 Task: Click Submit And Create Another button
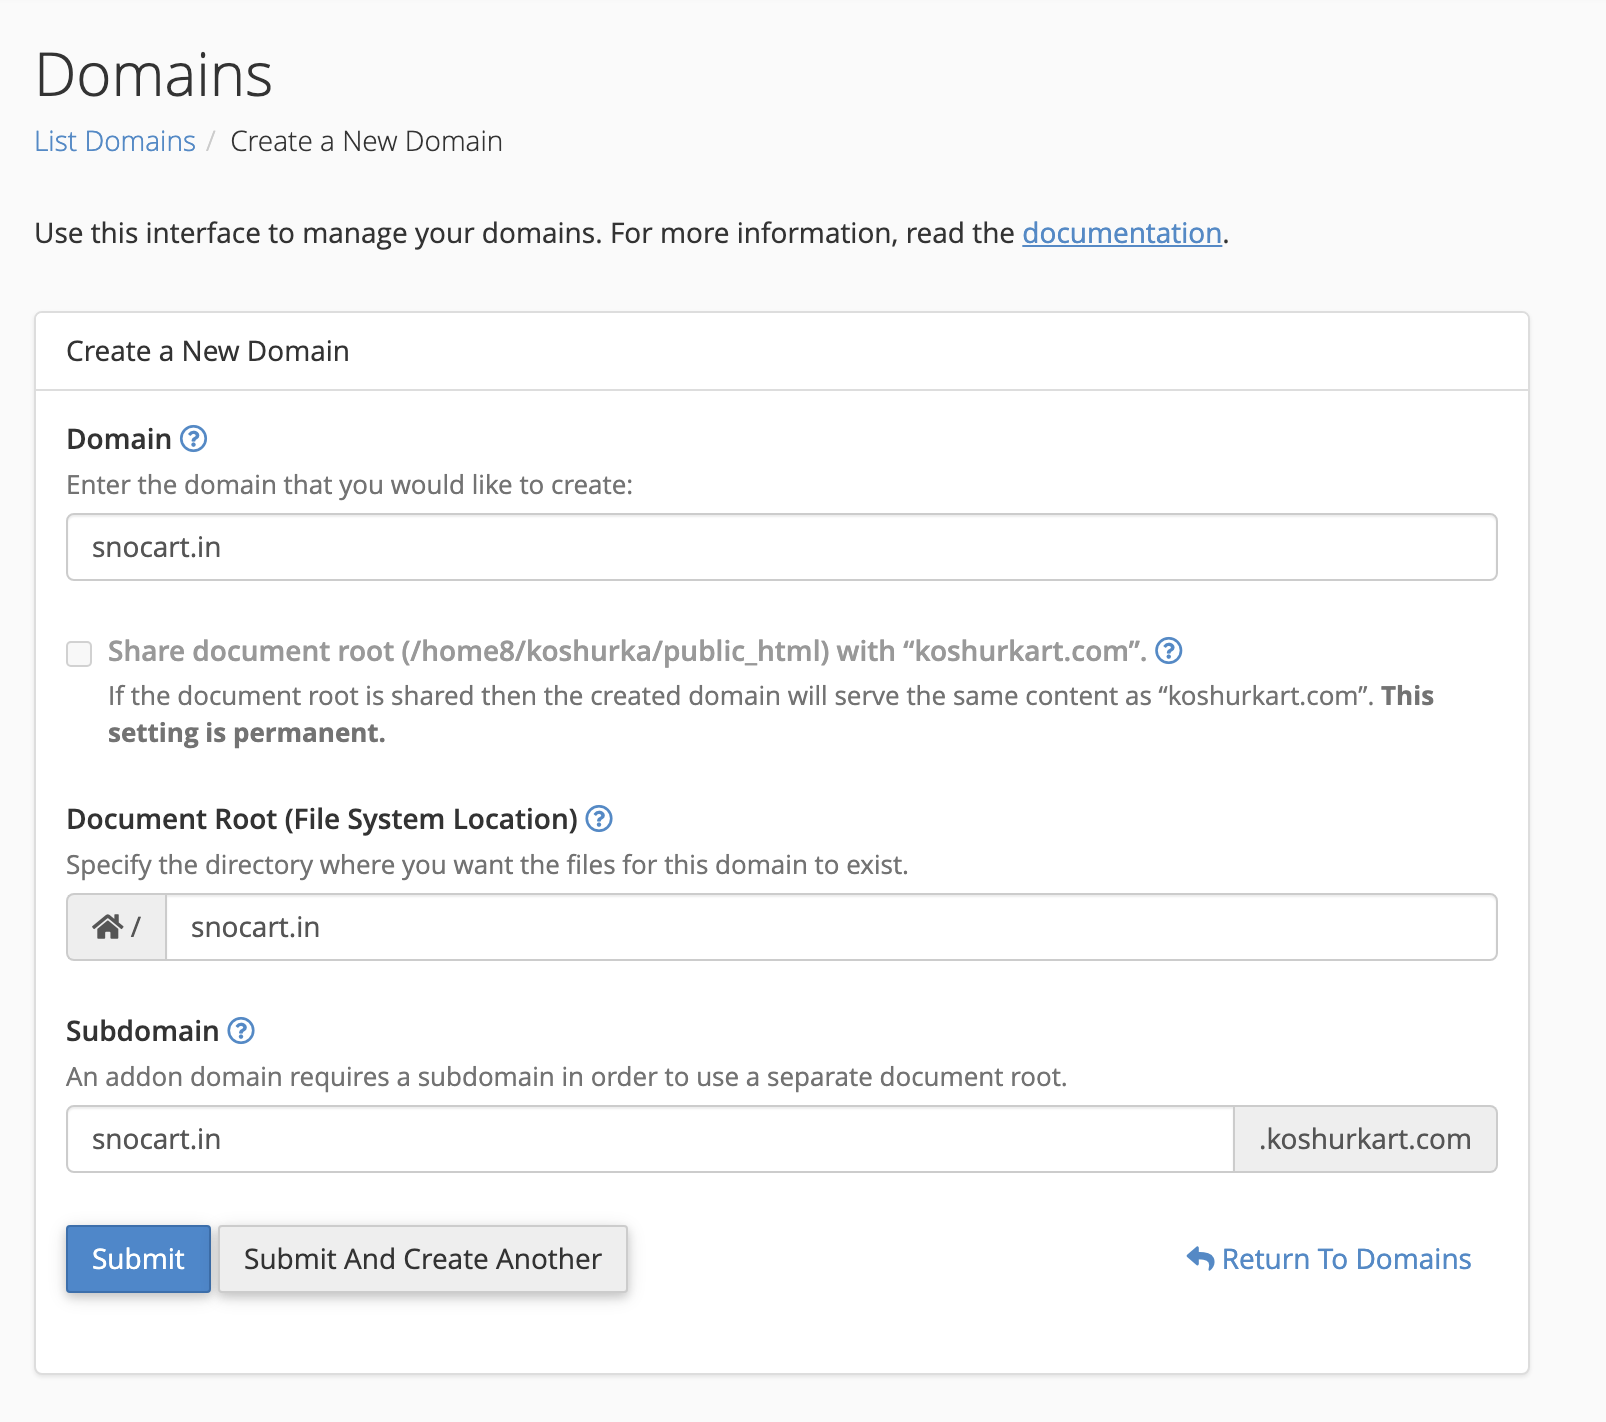point(423,1259)
